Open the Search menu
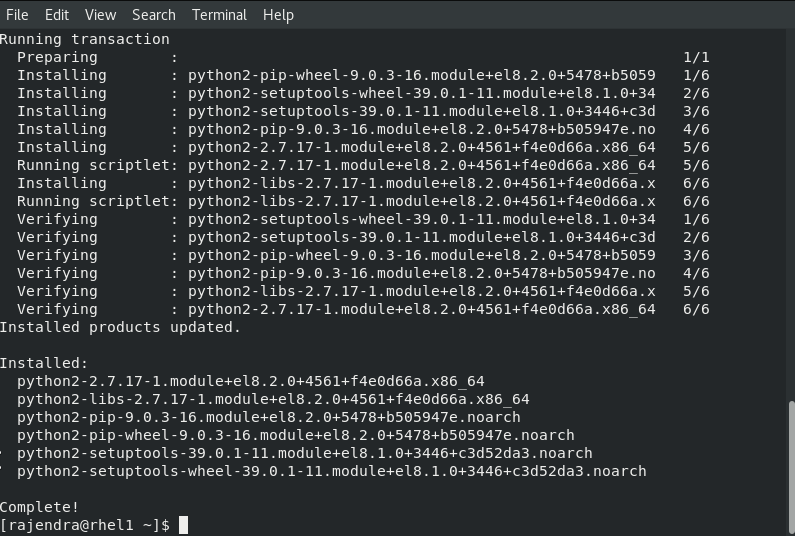The image size is (795, 536). click(x=154, y=14)
